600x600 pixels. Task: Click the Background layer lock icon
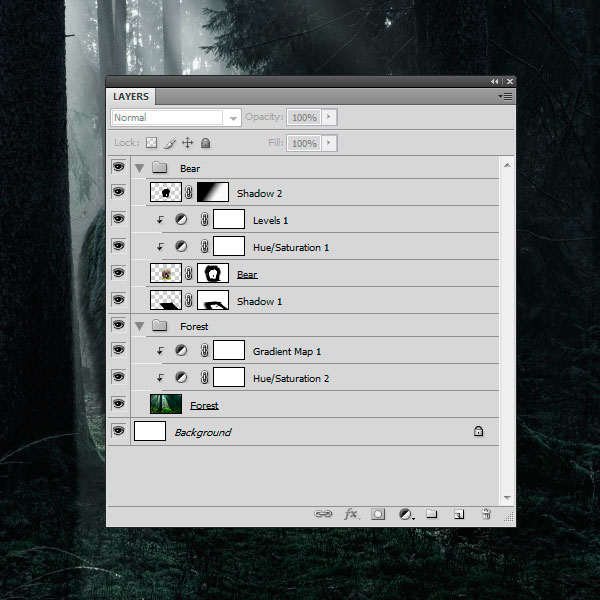(x=478, y=431)
